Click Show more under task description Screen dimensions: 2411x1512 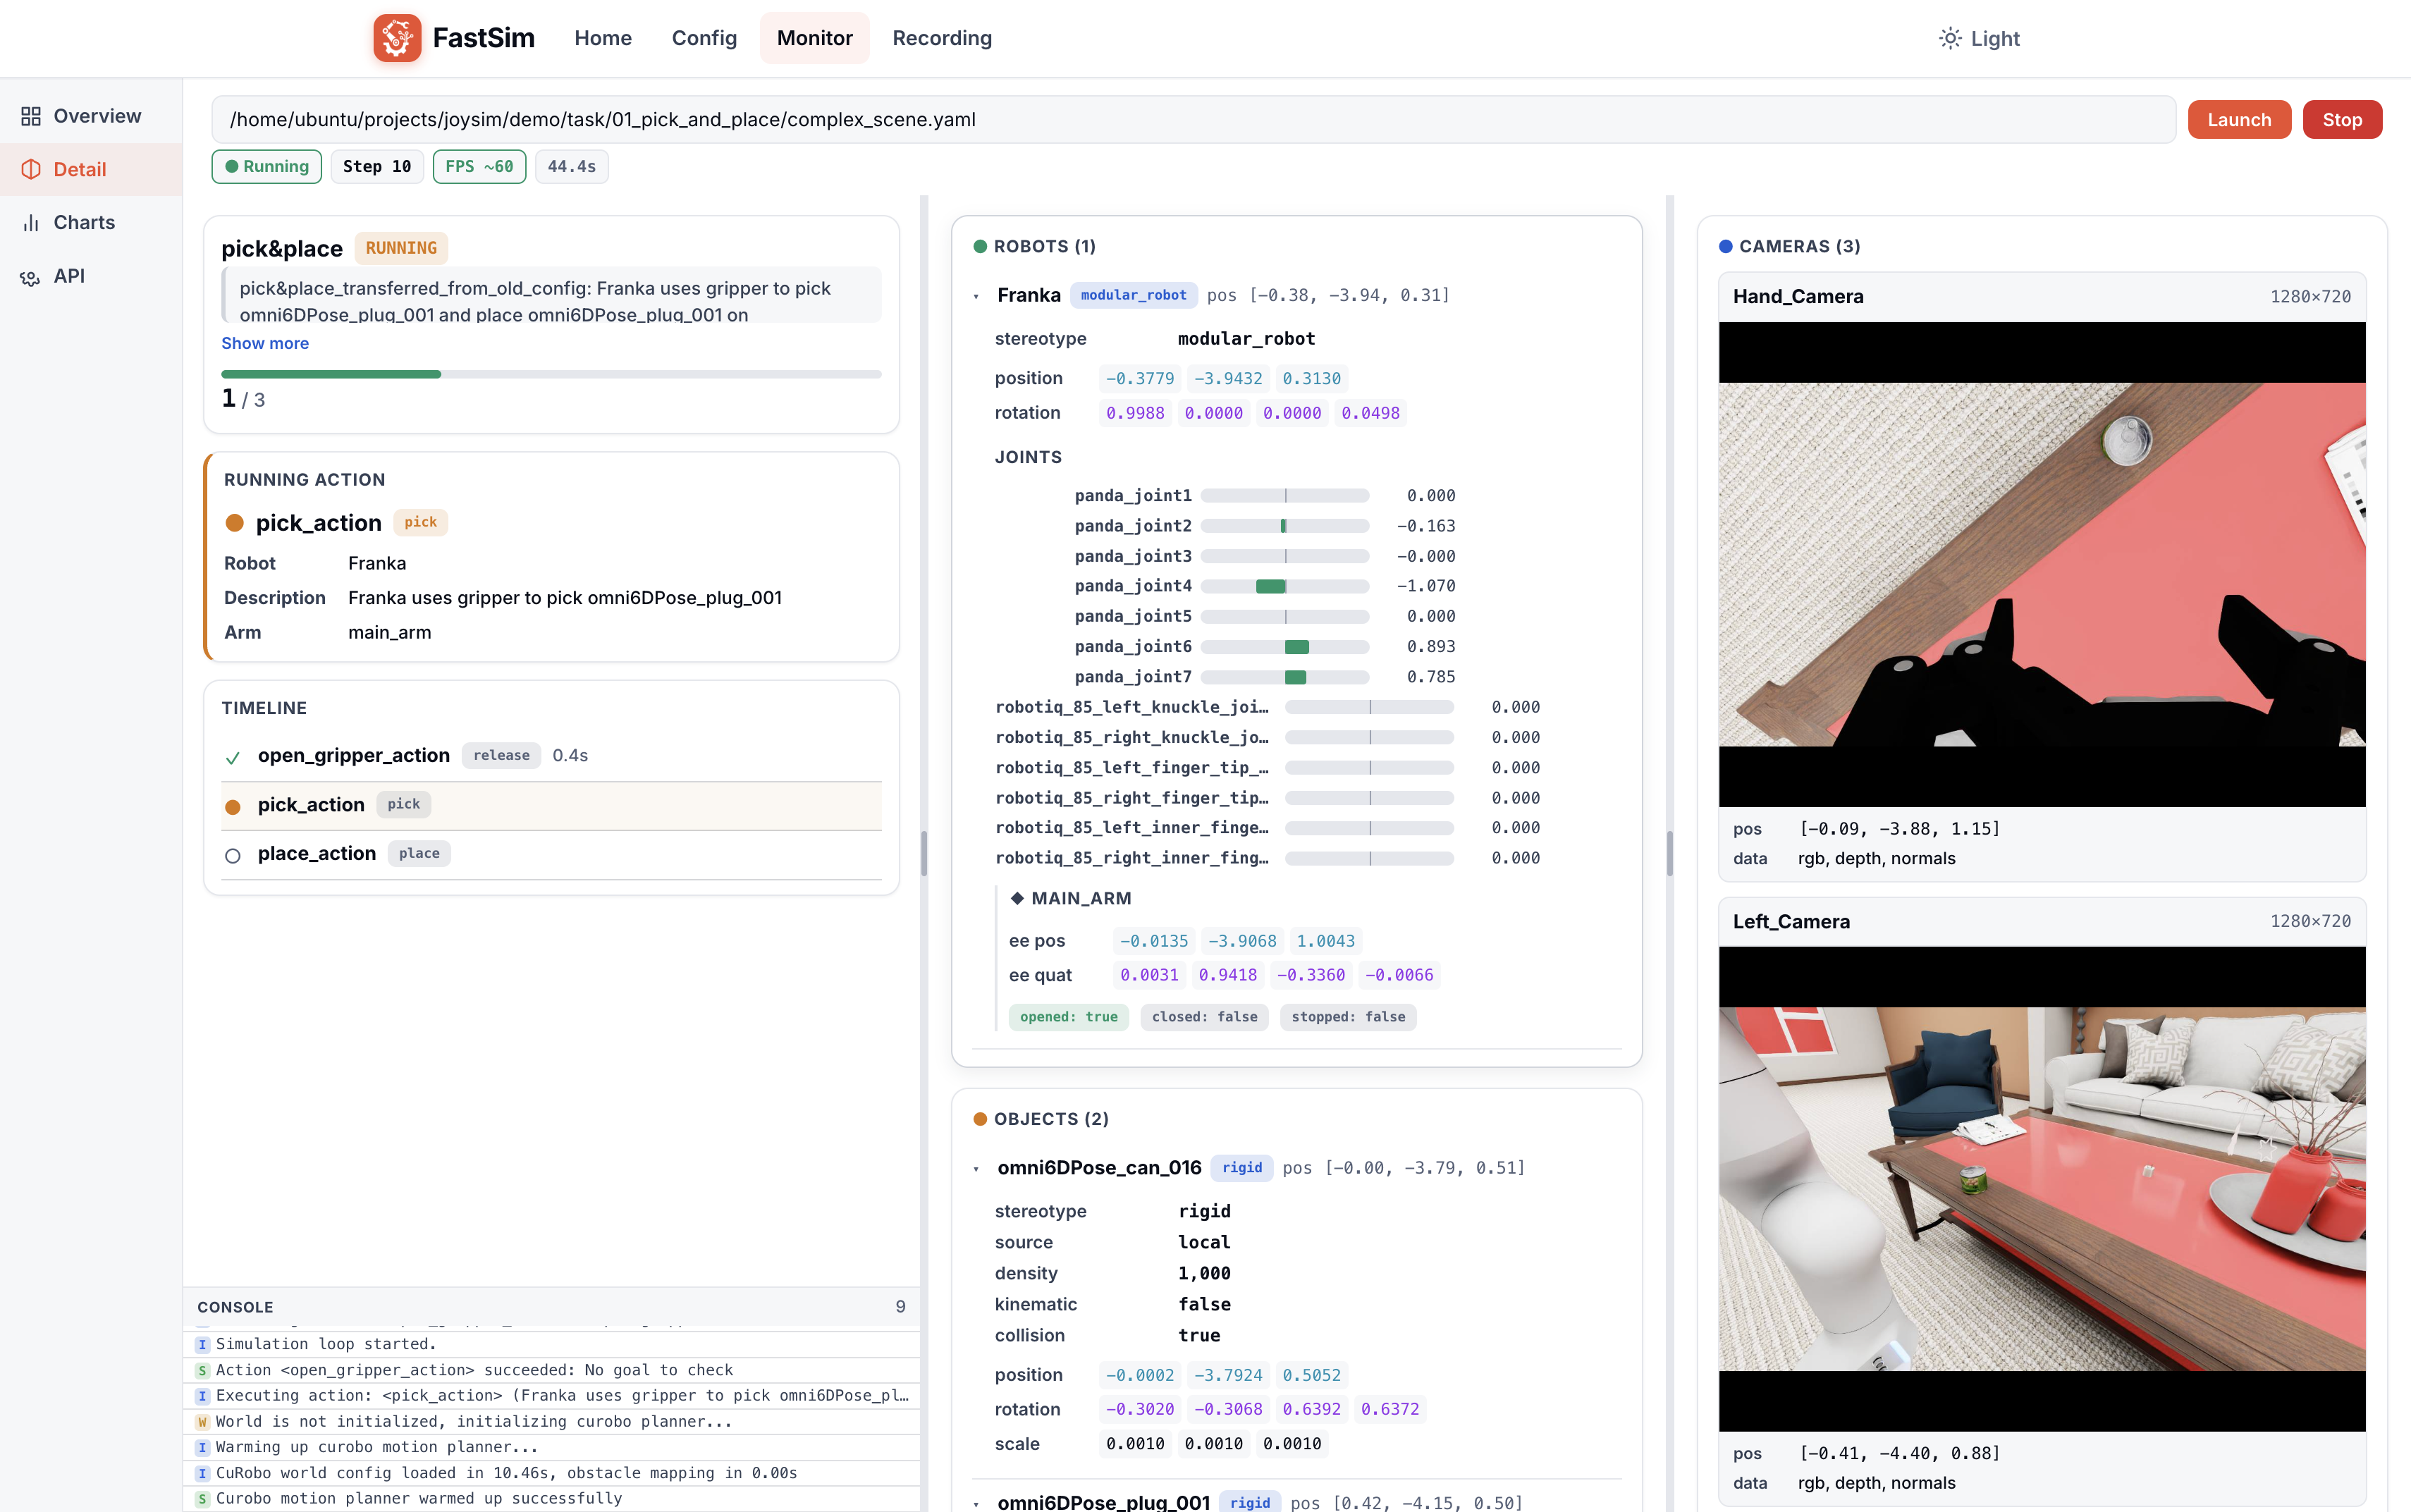pyautogui.click(x=265, y=343)
